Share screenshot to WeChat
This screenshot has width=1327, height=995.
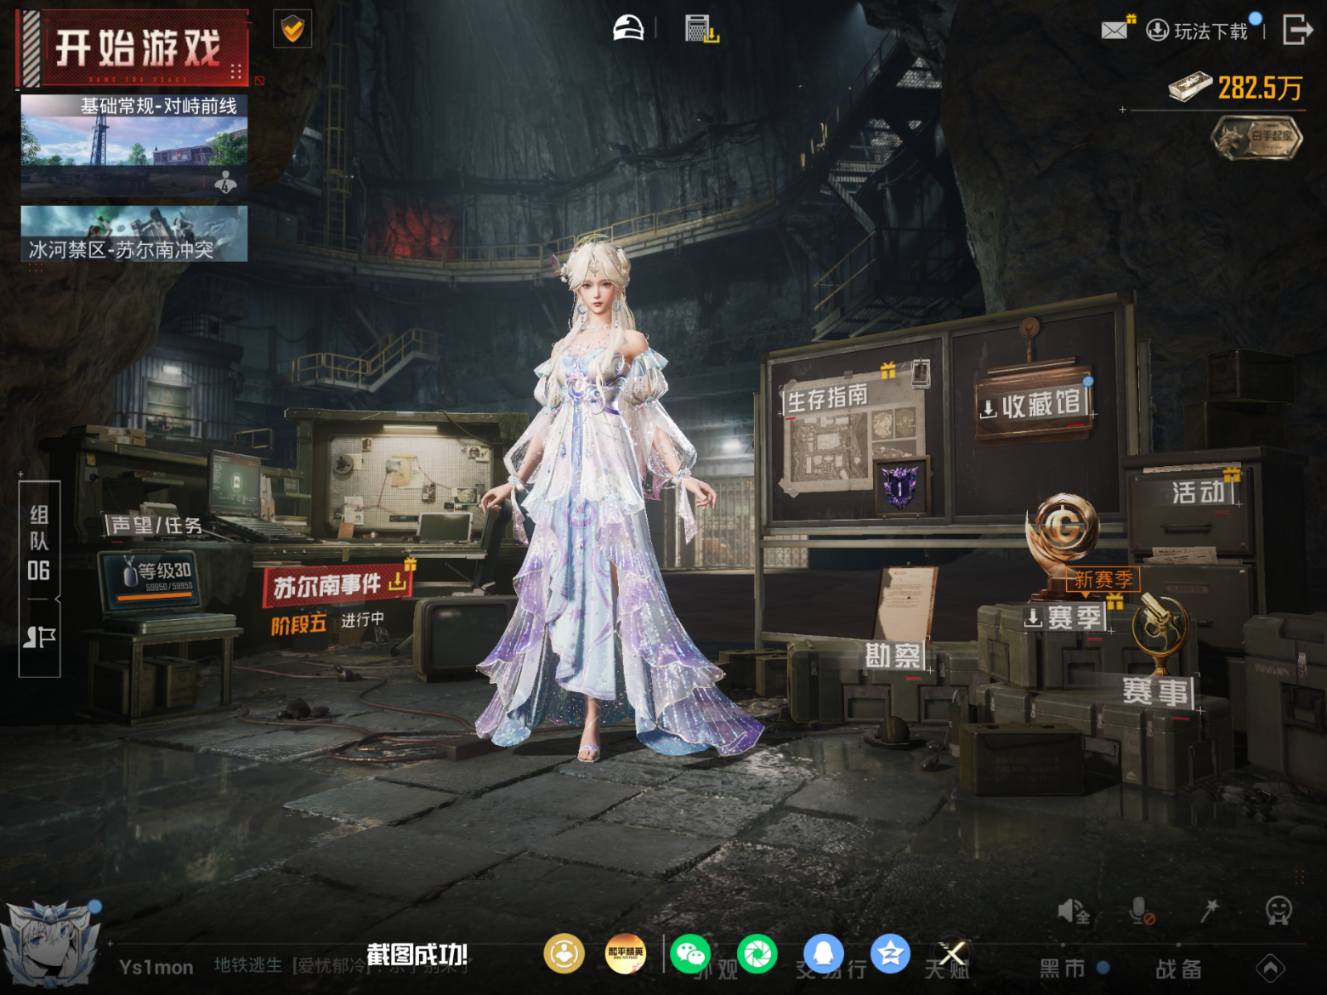(690, 954)
